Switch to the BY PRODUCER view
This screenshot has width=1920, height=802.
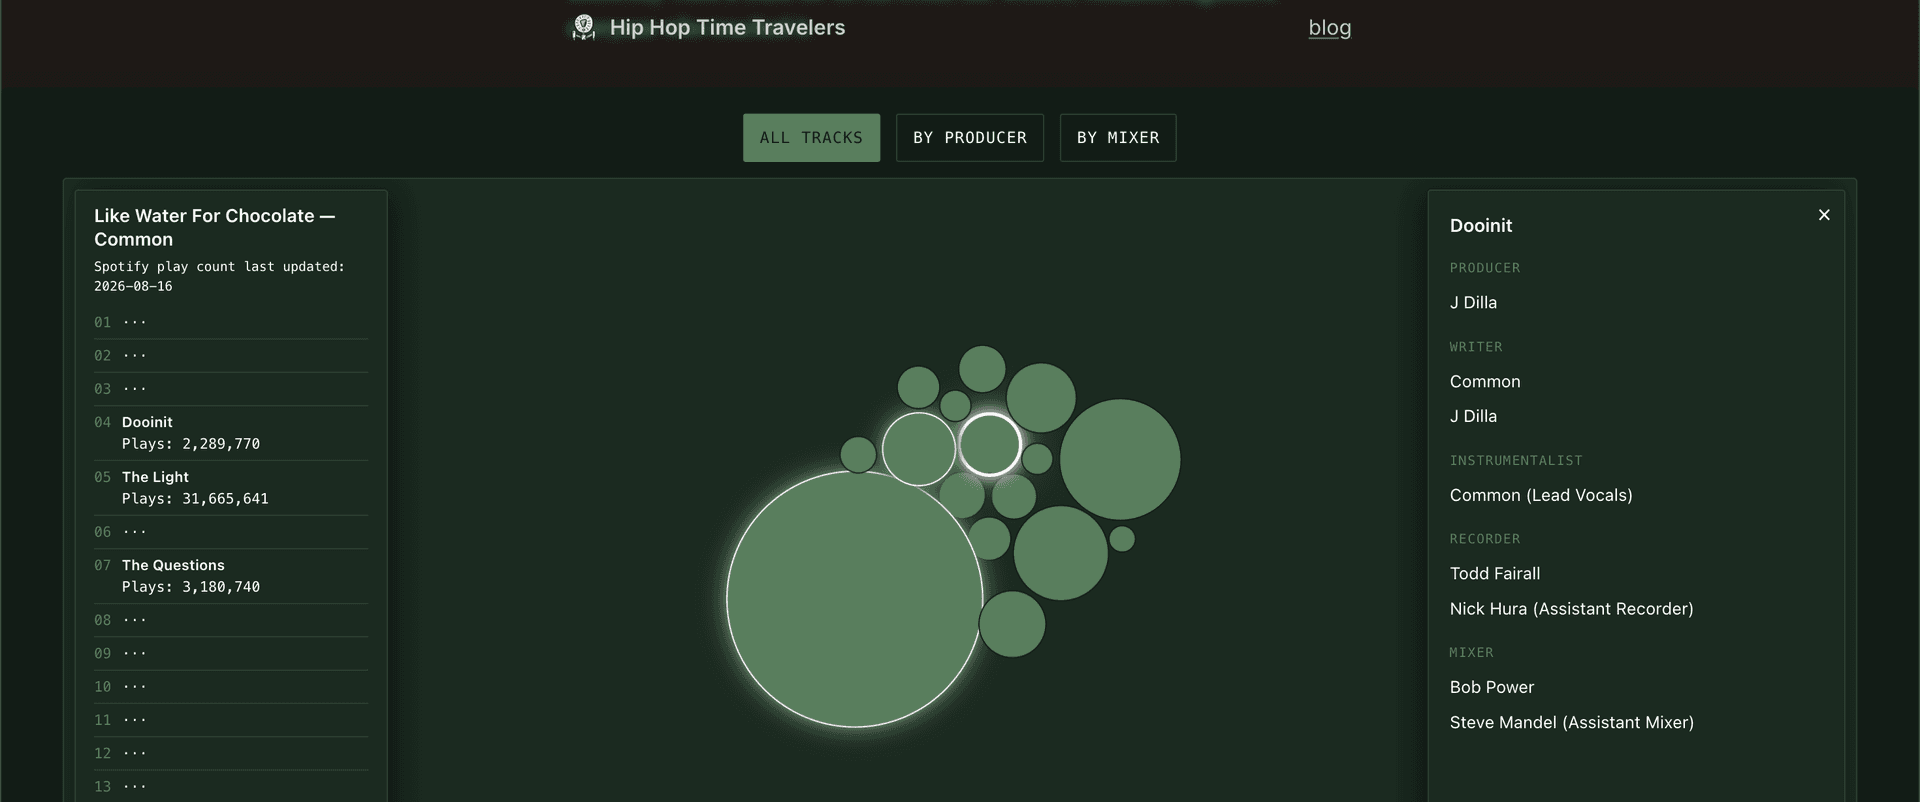click(970, 138)
